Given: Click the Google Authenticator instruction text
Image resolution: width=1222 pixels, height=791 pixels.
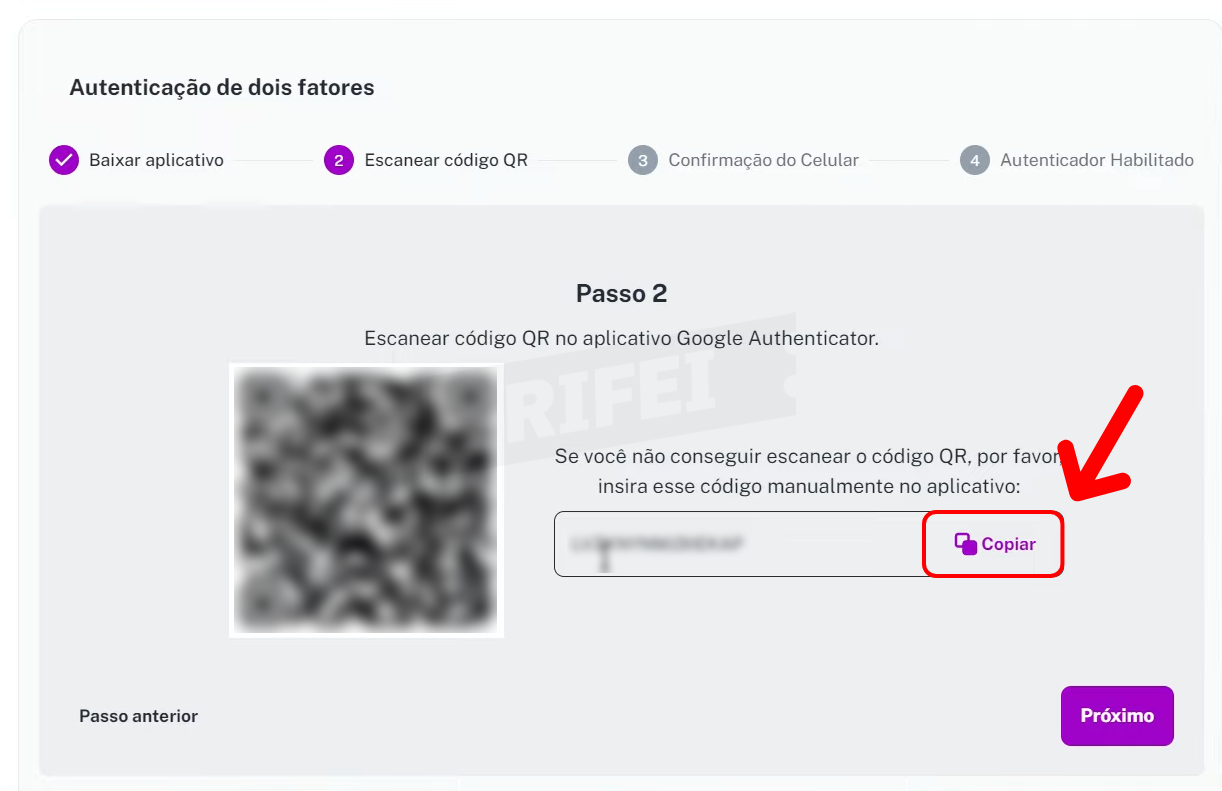Looking at the screenshot, I should (x=621, y=338).
